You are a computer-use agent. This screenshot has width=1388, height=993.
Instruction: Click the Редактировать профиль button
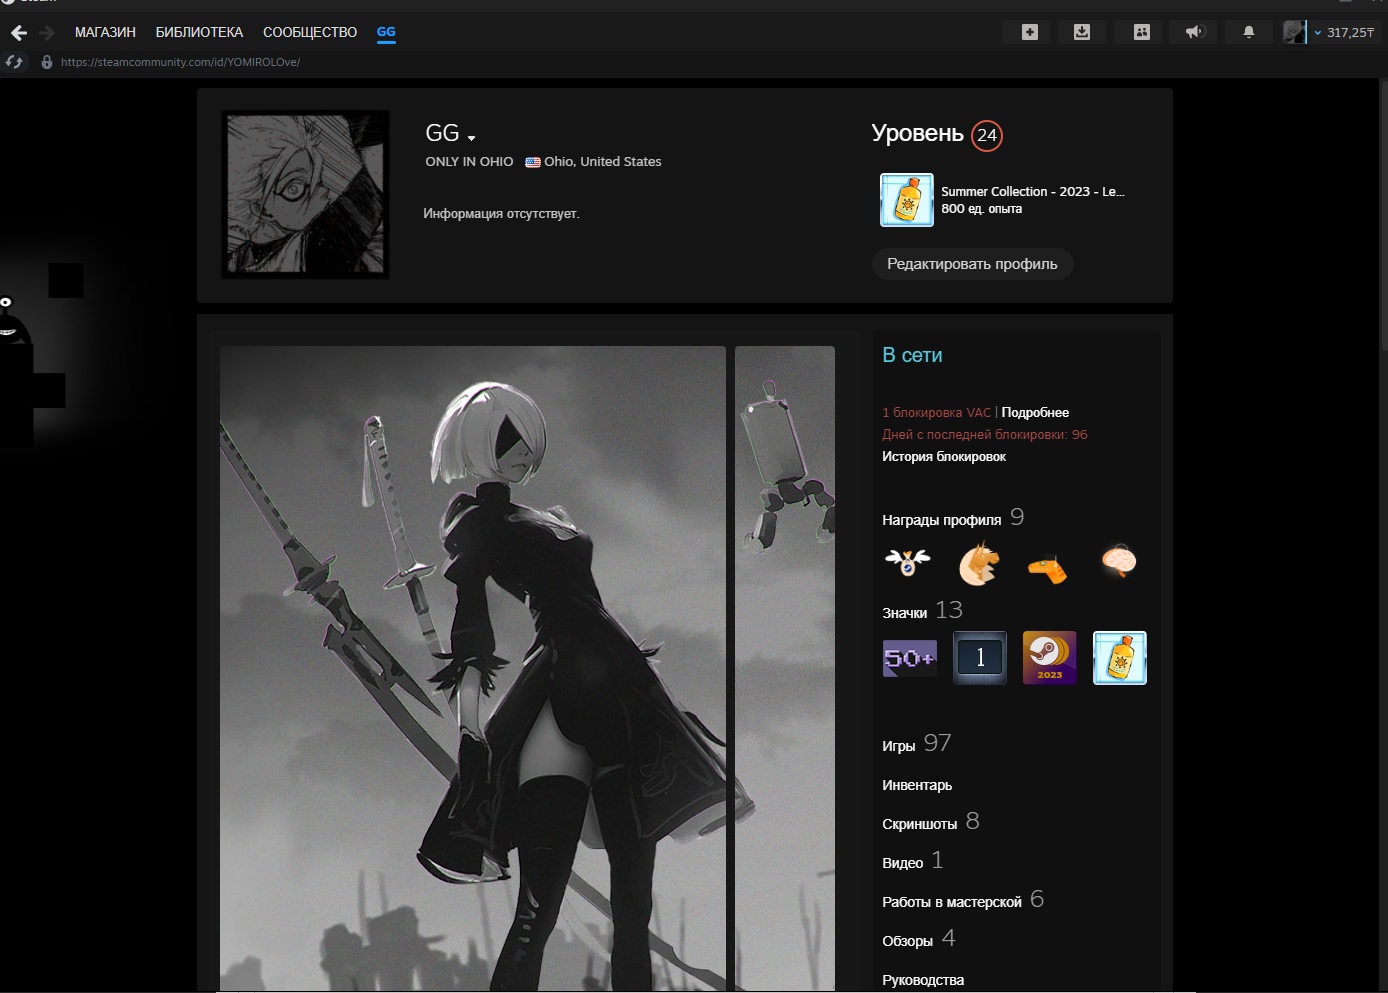(x=972, y=264)
